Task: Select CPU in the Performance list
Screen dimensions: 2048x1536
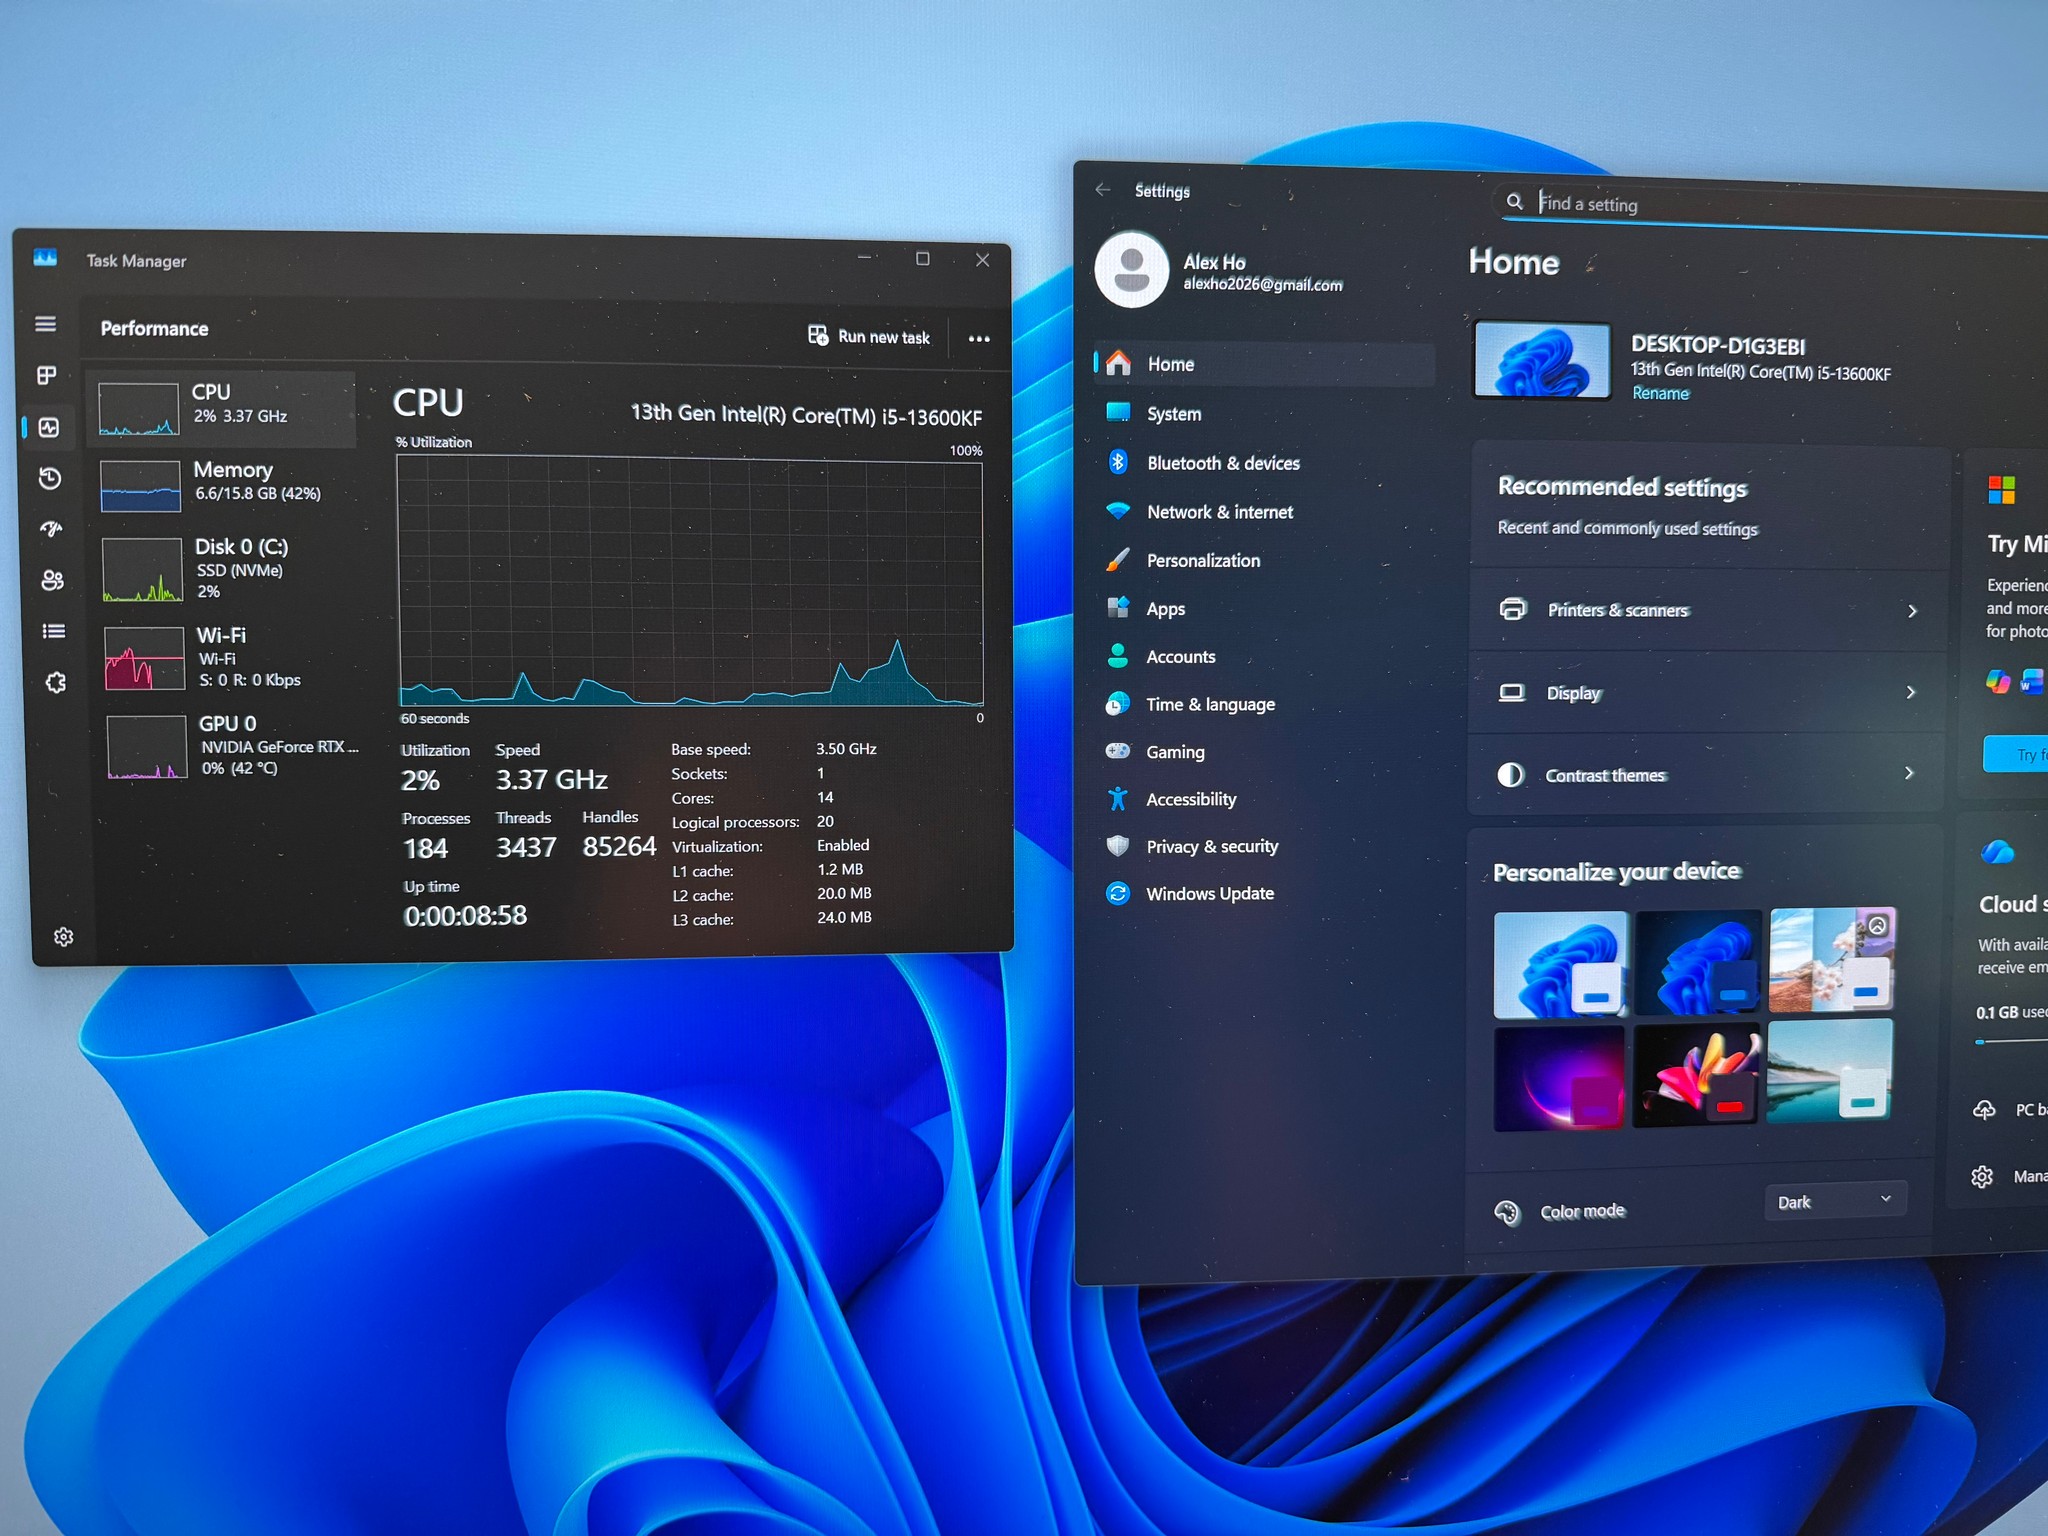Action: point(222,409)
